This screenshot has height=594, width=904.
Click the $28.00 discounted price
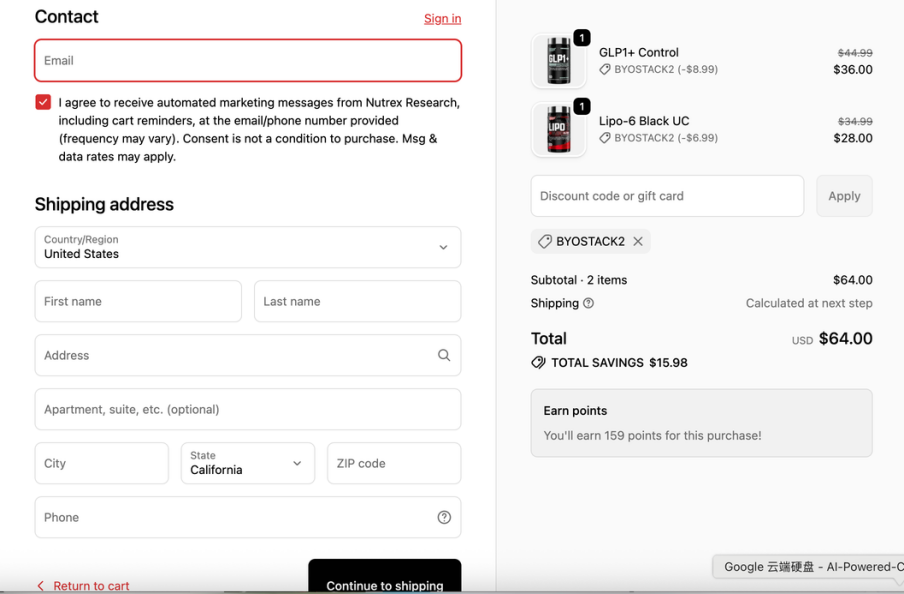(x=853, y=138)
